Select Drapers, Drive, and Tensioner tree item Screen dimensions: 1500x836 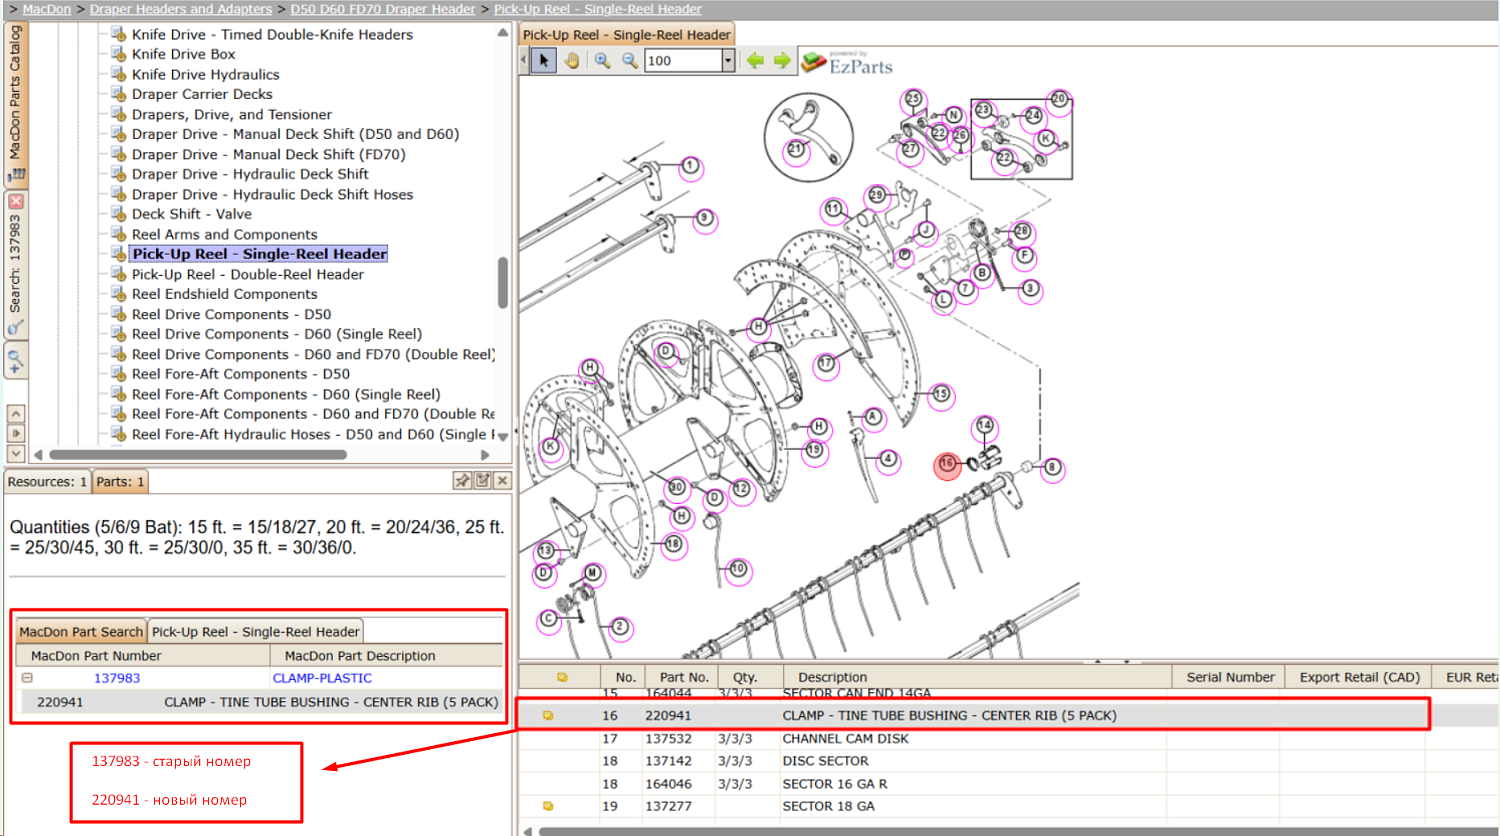[232, 114]
